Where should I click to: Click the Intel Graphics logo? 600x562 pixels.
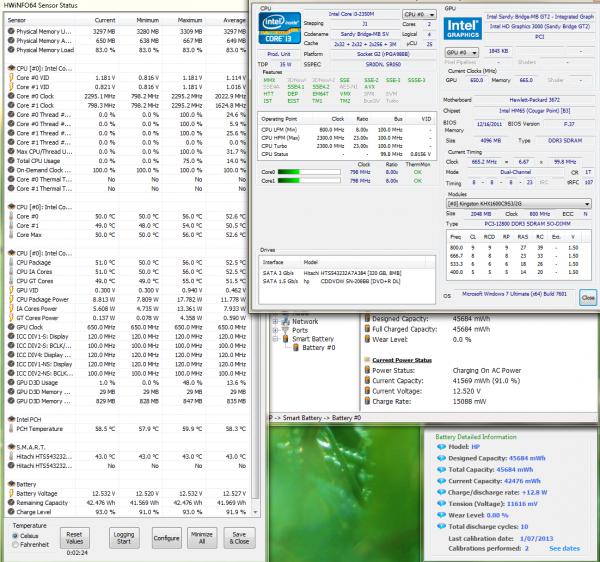463,29
